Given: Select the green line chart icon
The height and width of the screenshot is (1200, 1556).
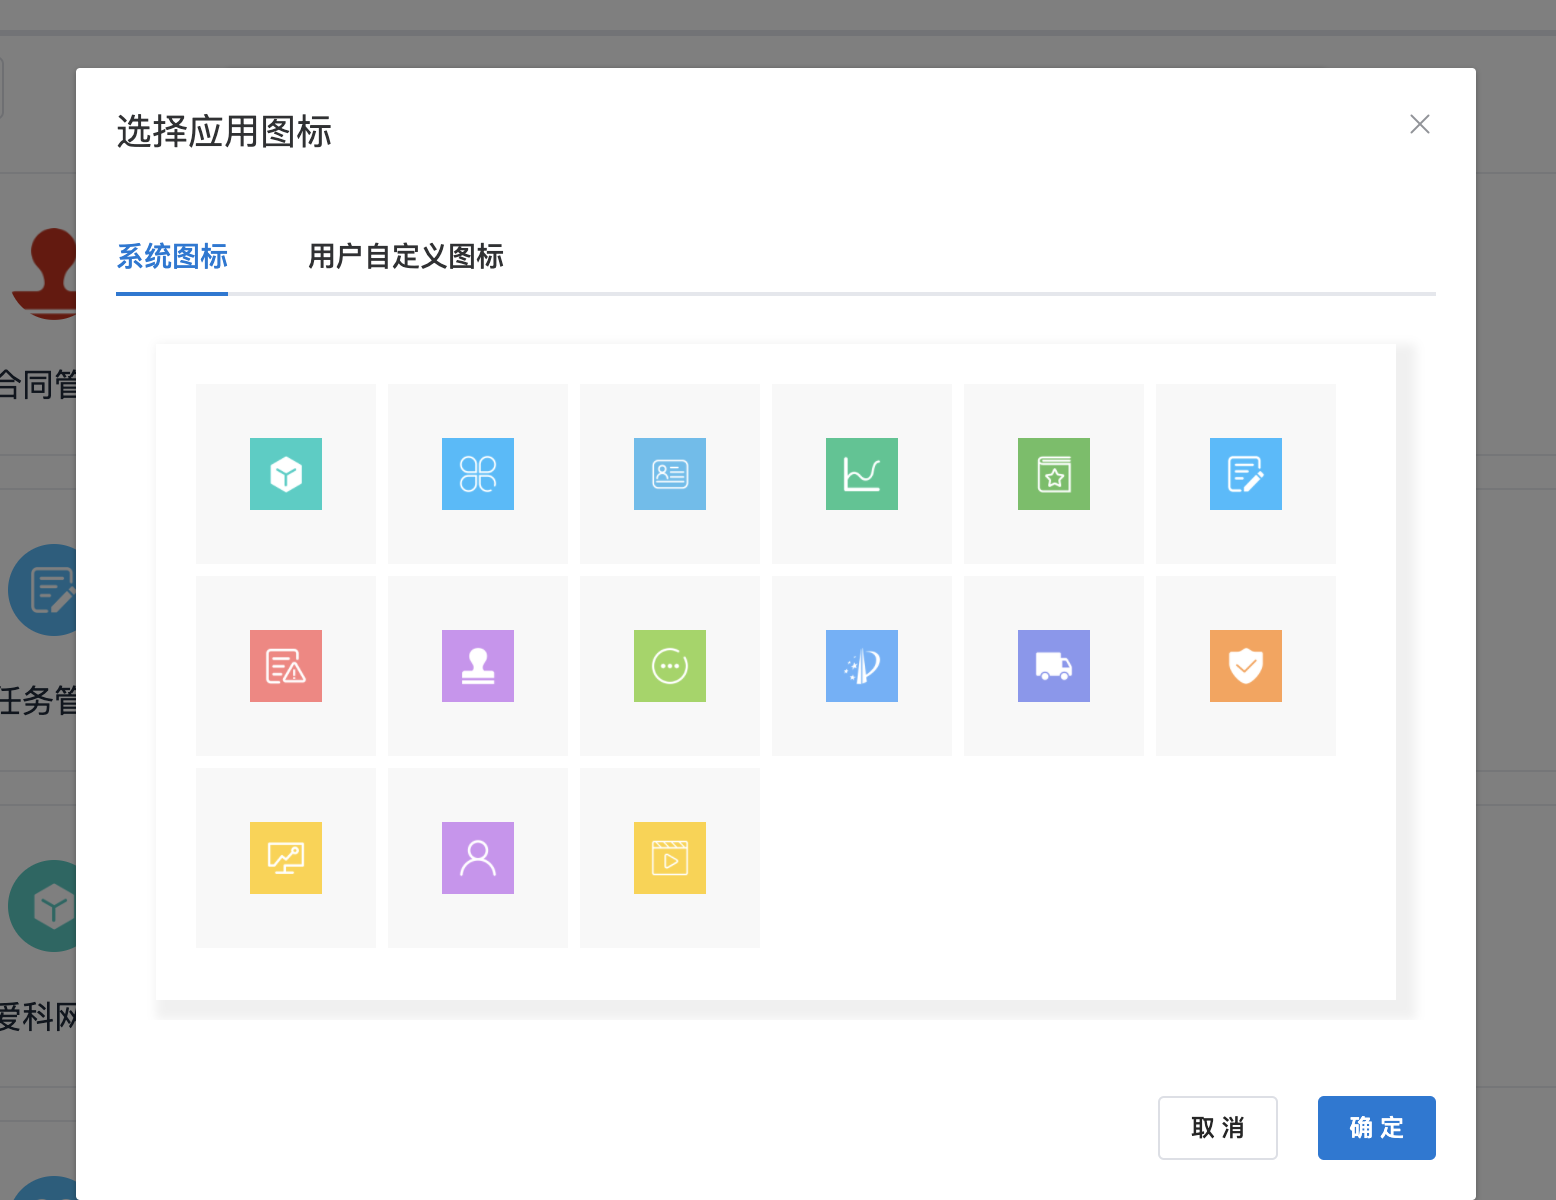Looking at the screenshot, I should (862, 474).
